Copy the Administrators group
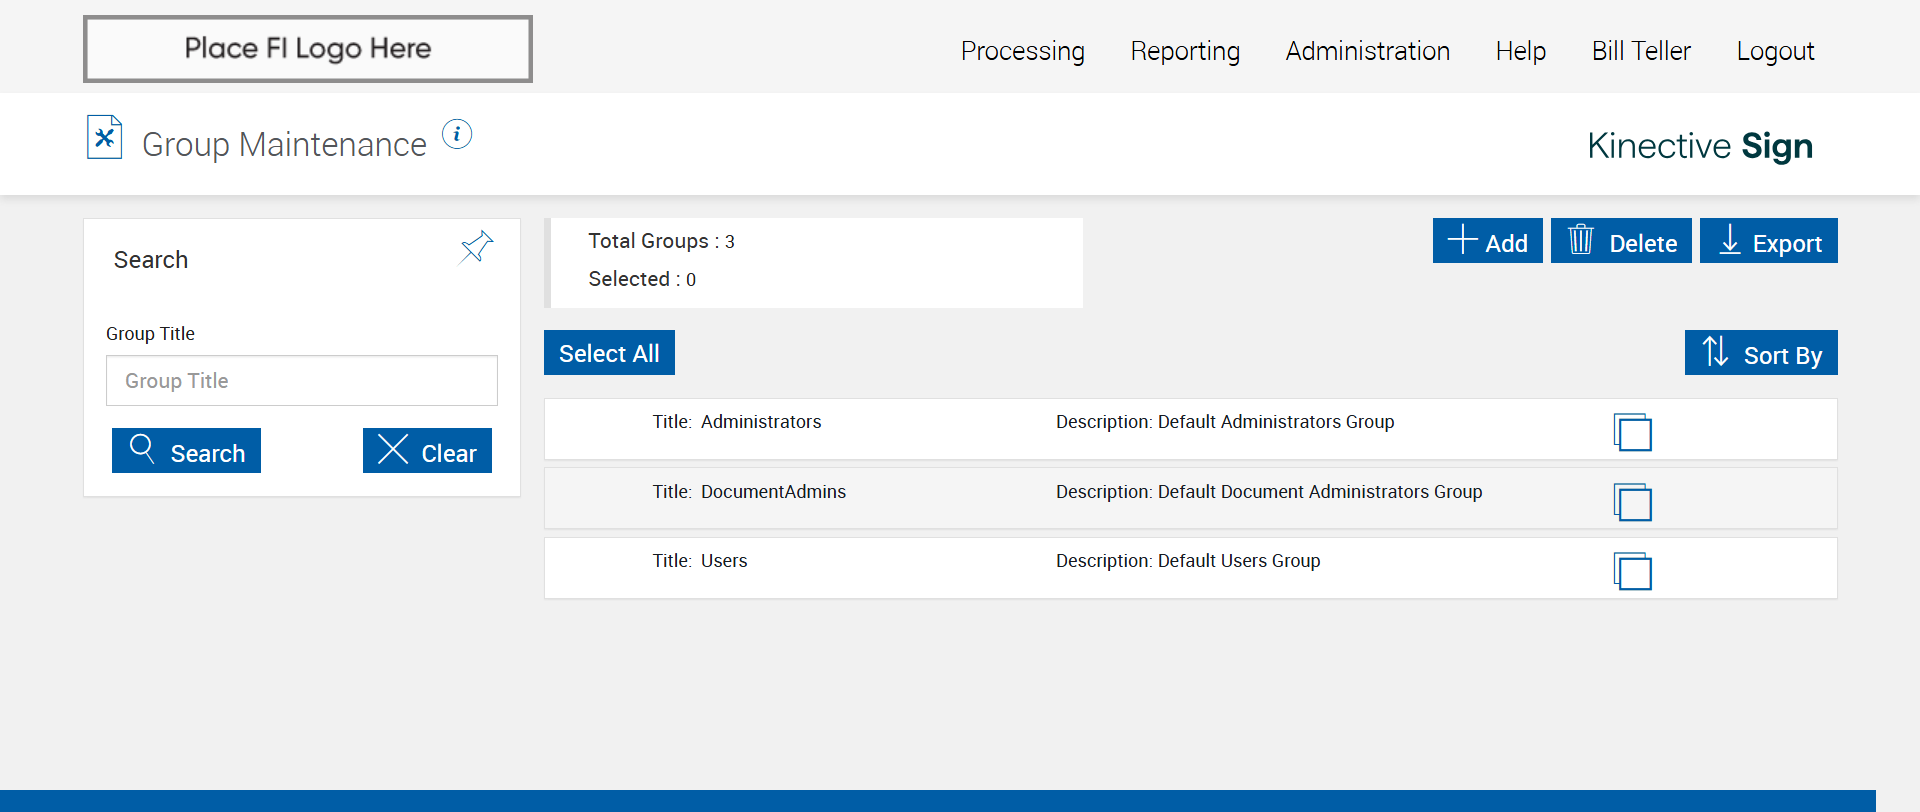 (x=1632, y=432)
